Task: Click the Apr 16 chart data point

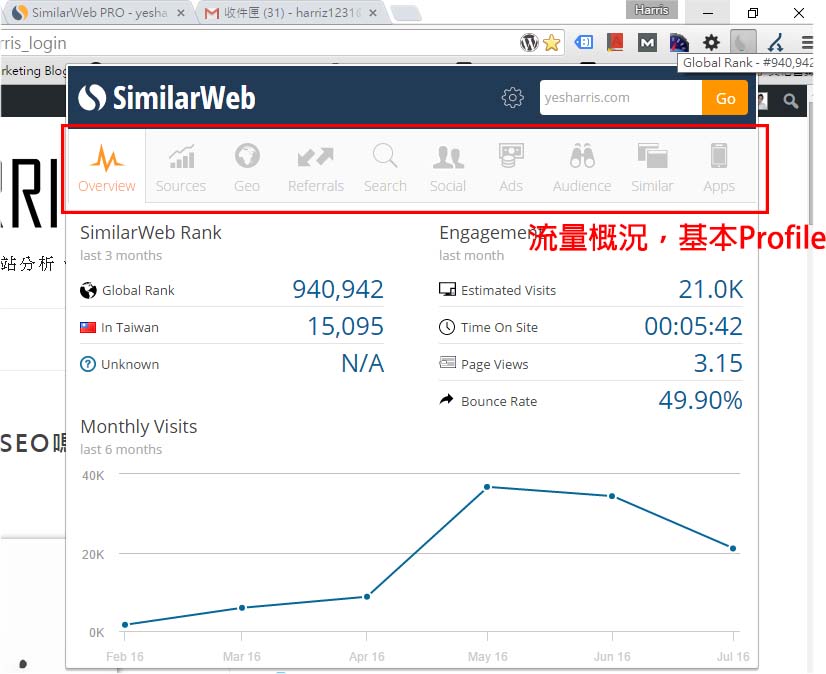Action: (367, 597)
